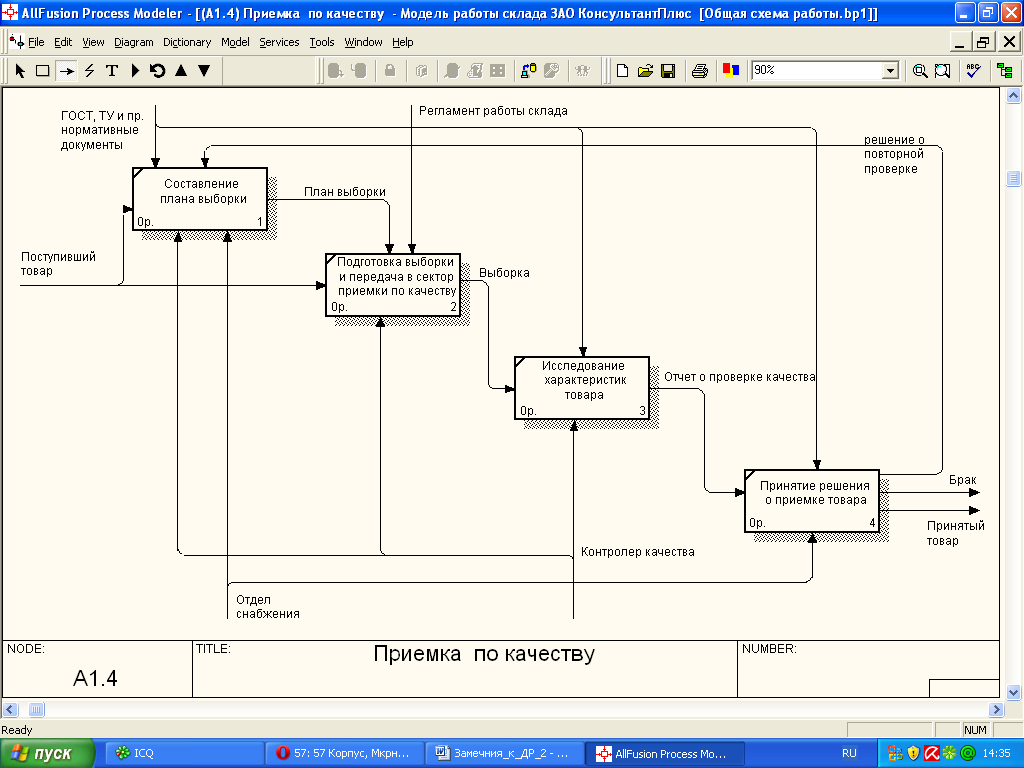1024x768 pixels.
Task: Click the File menu document icon
Action: pos(17,42)
